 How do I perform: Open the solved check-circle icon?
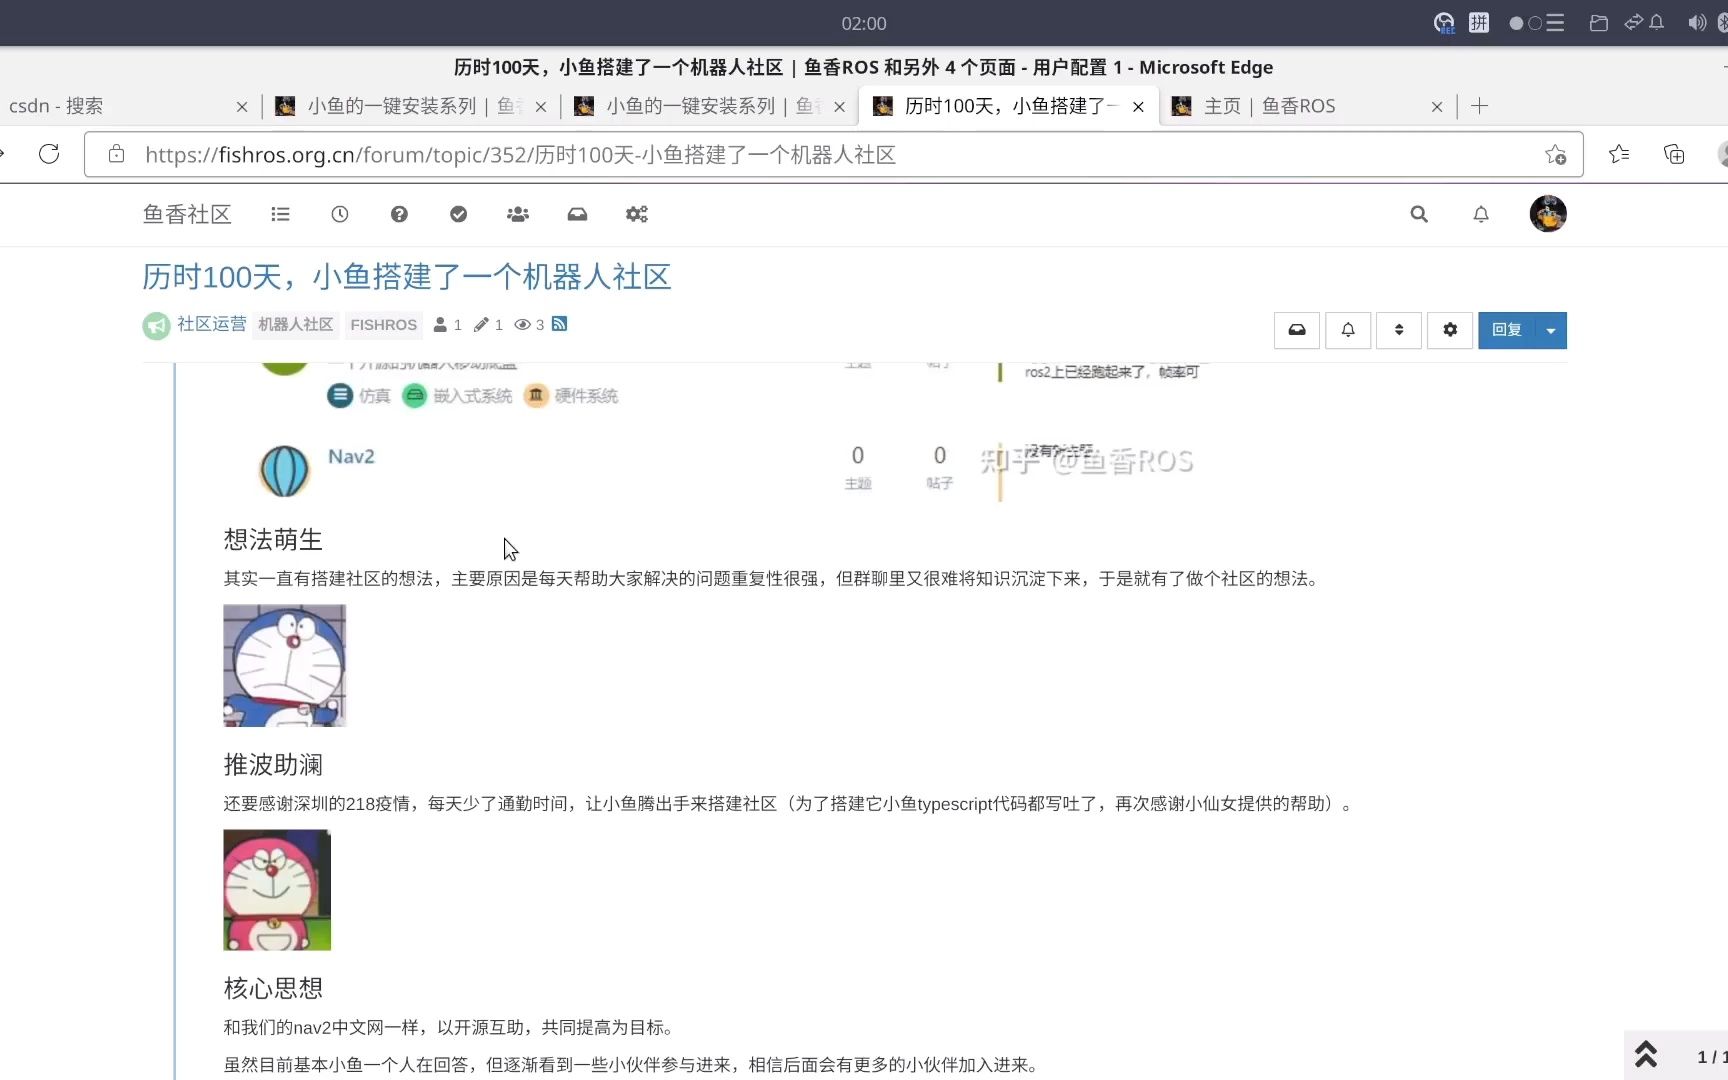[x=458, y=214]
